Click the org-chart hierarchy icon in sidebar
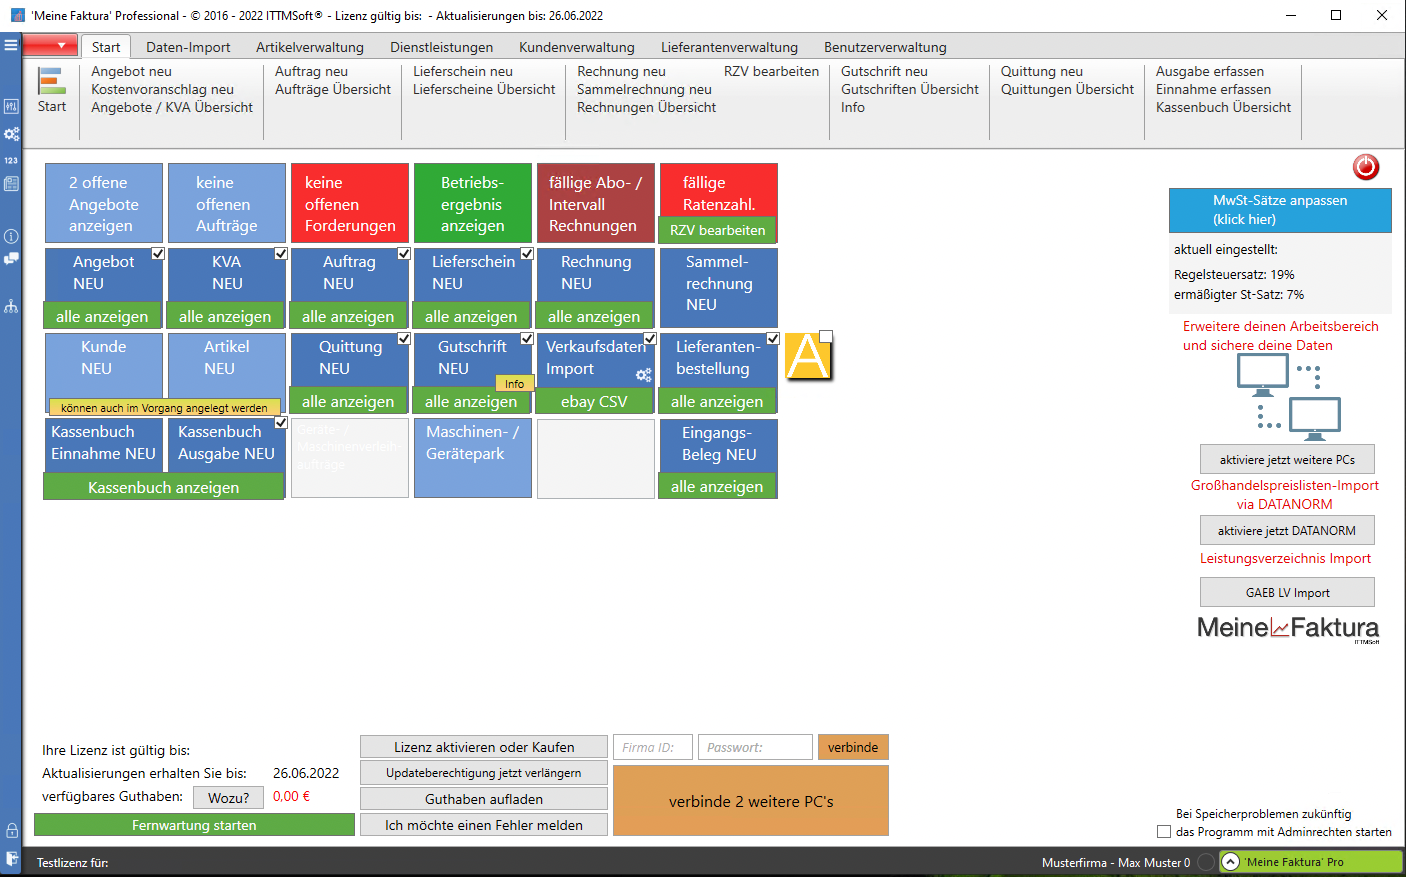The image size is (1406, 877). click(x=11, y=306)
